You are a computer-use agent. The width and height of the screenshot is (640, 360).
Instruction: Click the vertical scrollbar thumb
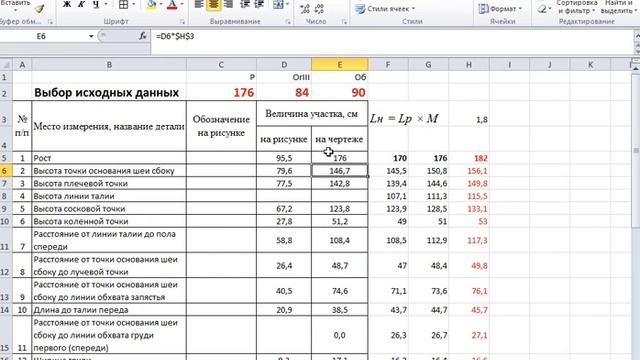coord(636,151)
